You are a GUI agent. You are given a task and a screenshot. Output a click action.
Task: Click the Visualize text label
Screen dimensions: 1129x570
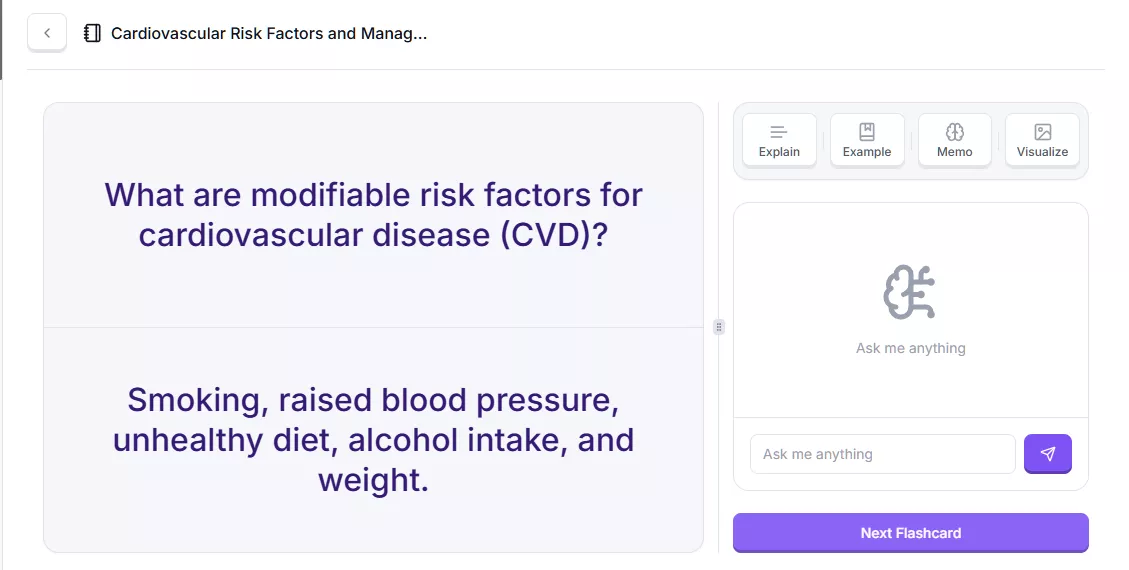coord(1042,152)
